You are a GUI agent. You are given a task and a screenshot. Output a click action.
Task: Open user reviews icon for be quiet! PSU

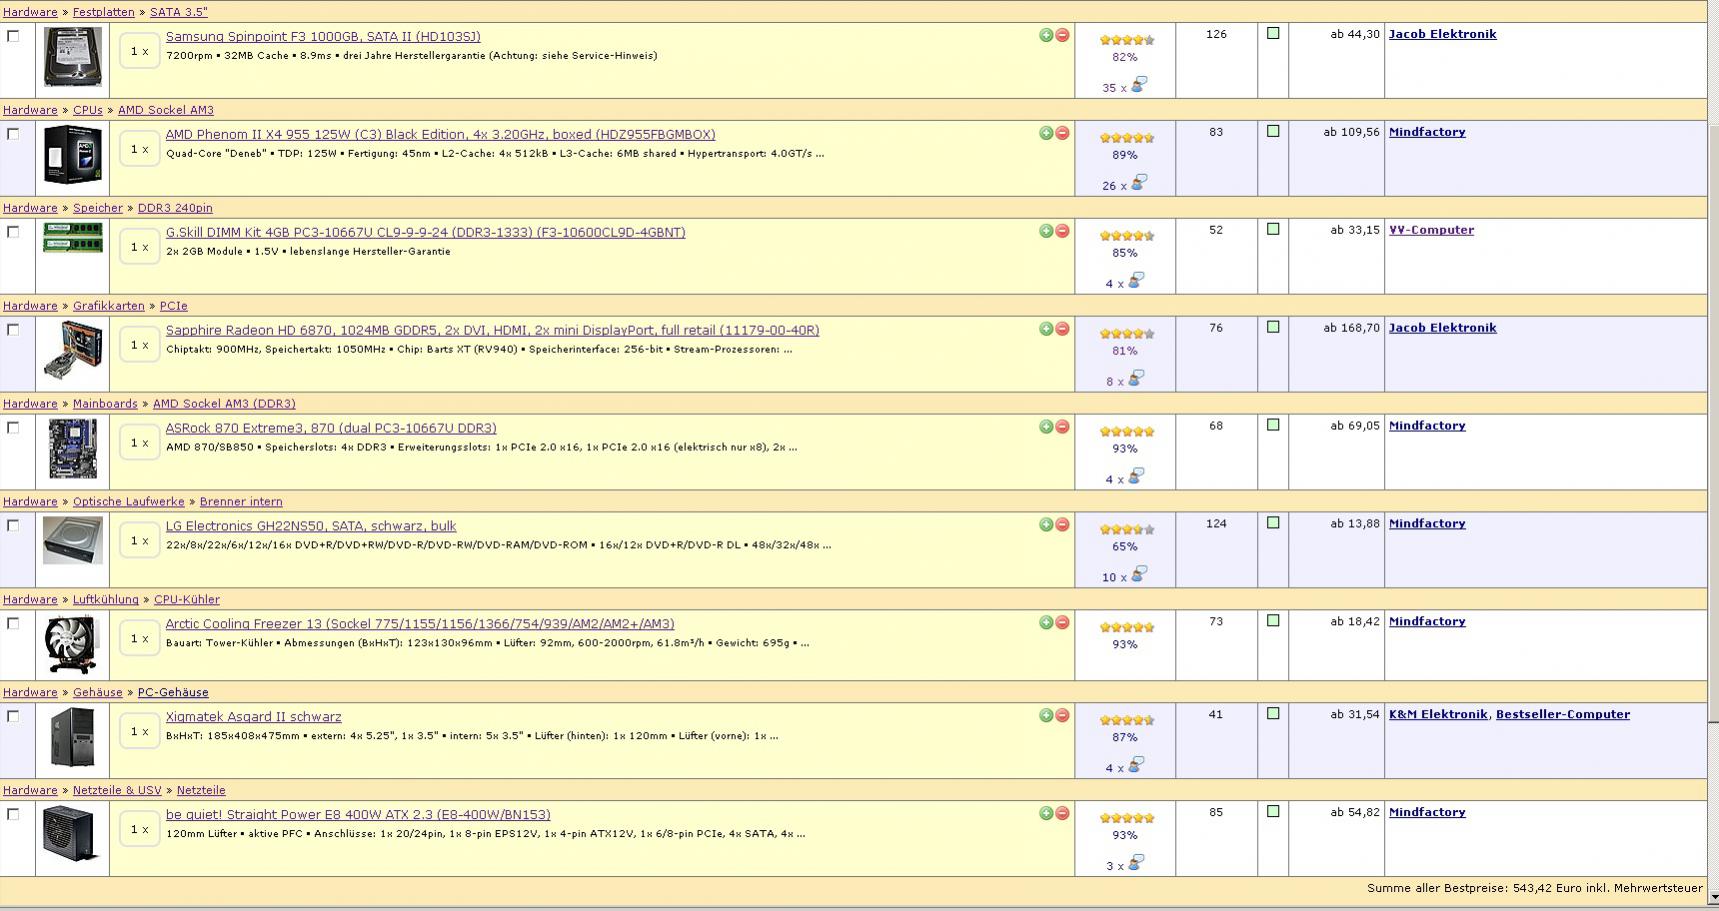[x=1136, y=863]
